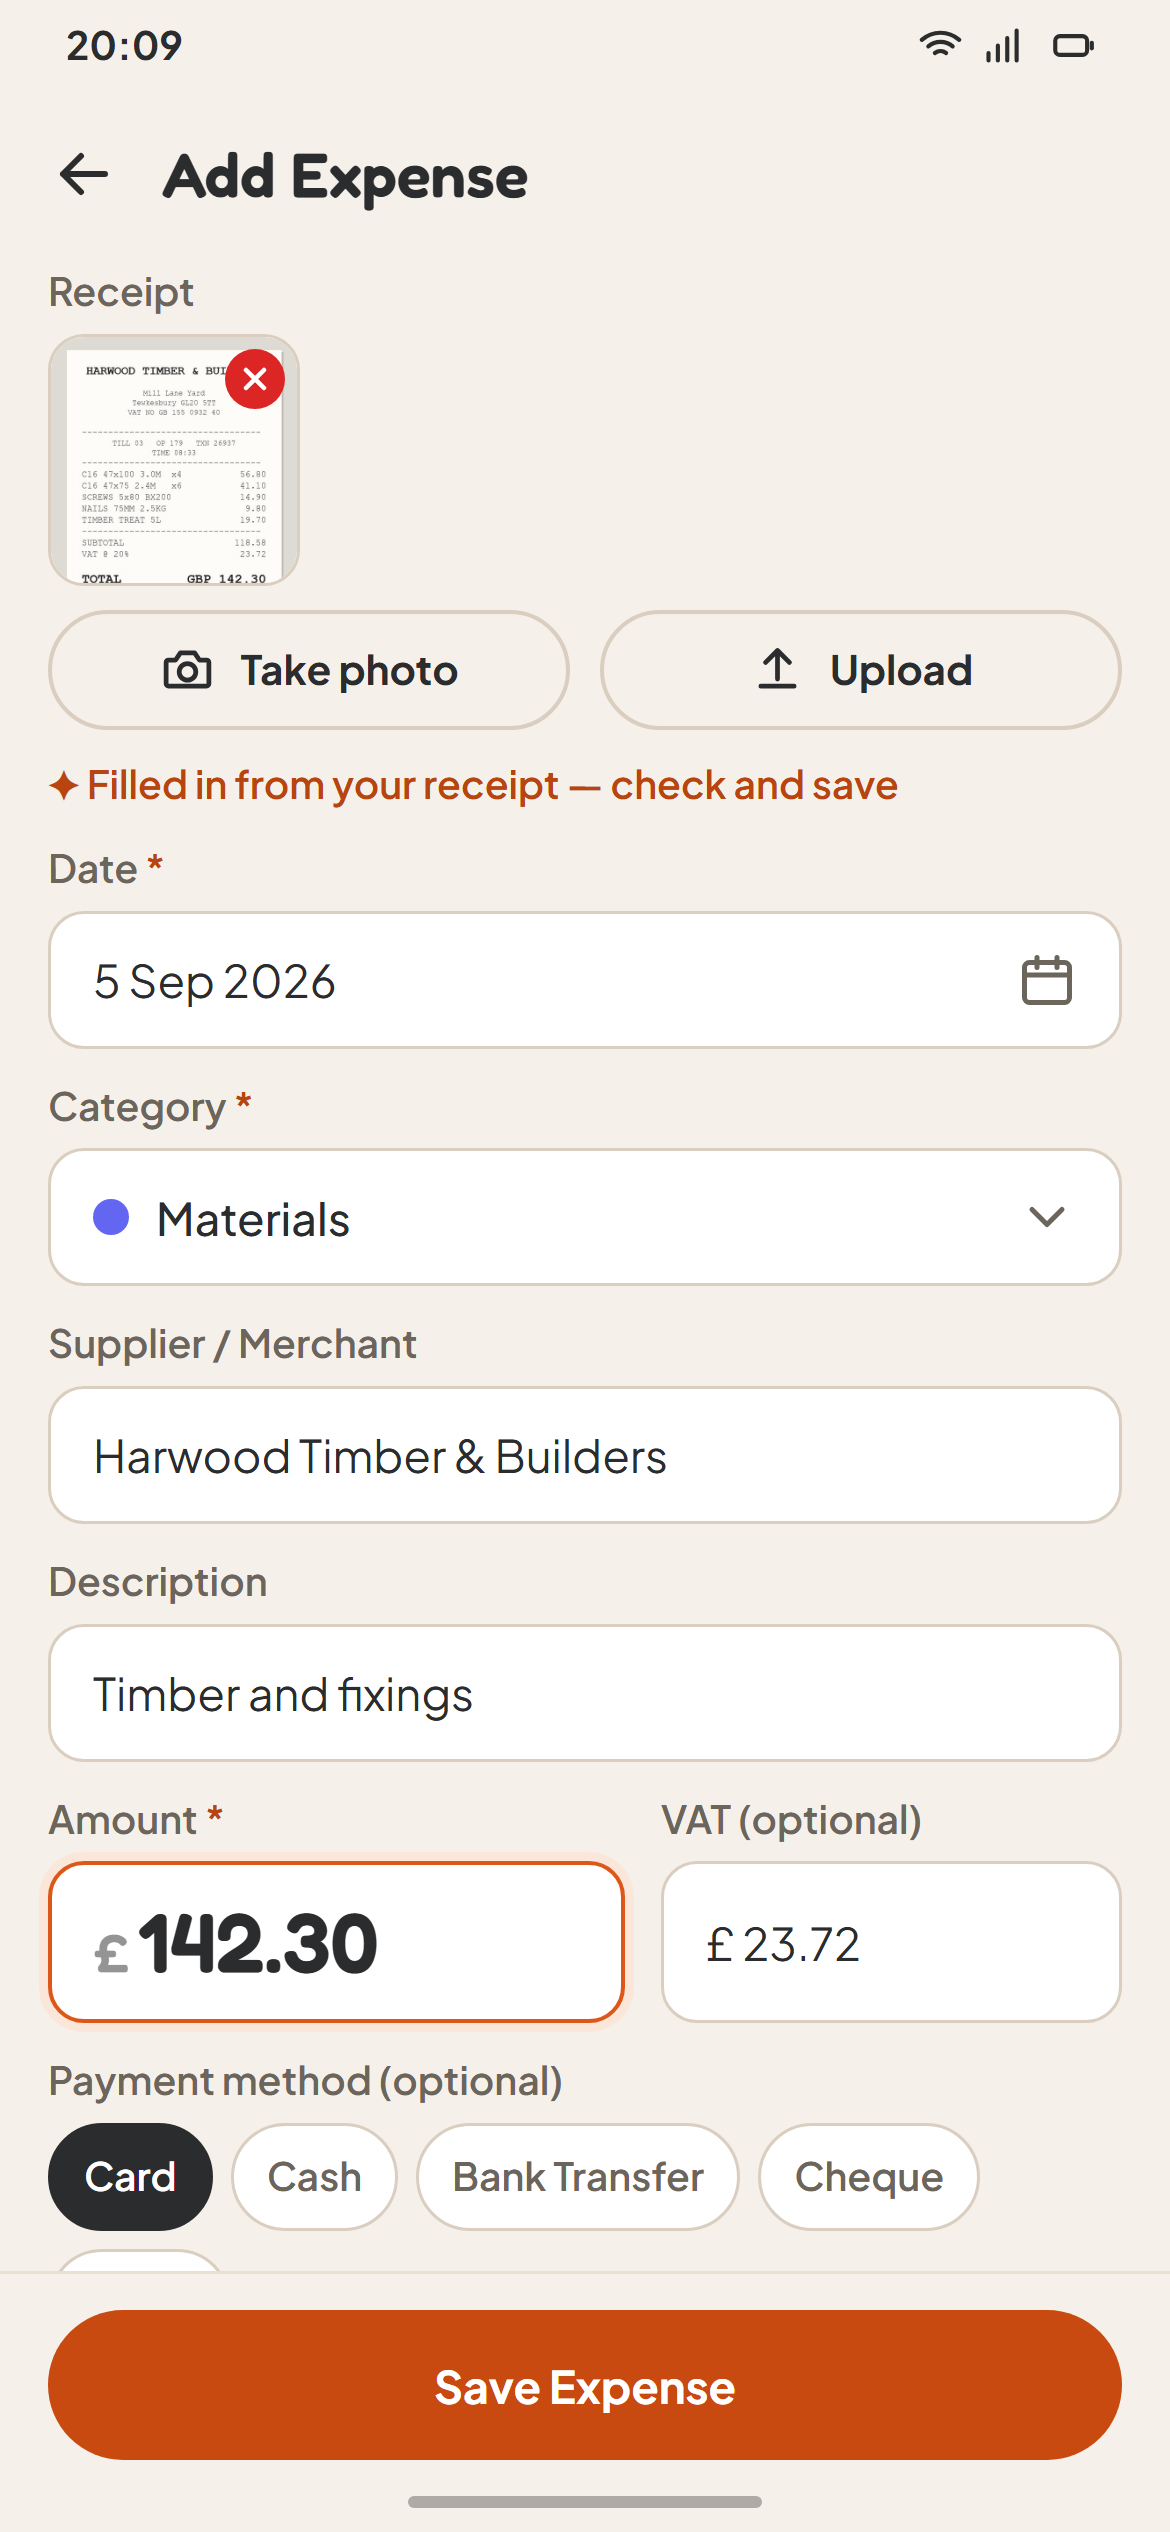The width and height of the screenshot is (1170, 2532).
Task: Open the Materials category dropdown
Action: (x=585, y=1217)
